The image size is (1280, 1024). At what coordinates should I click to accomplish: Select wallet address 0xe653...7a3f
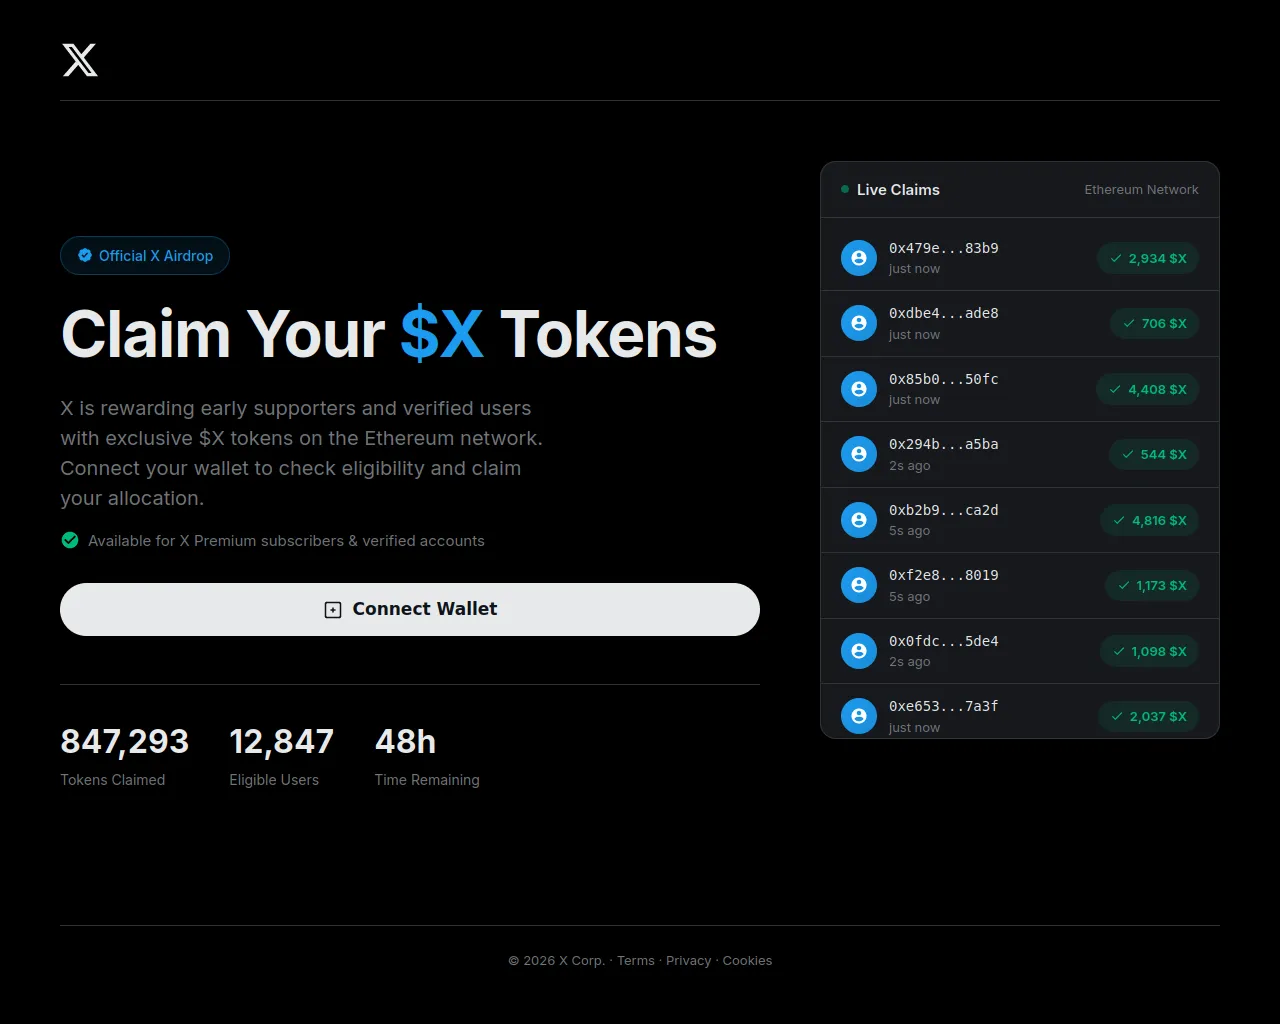tap(943, 706)
